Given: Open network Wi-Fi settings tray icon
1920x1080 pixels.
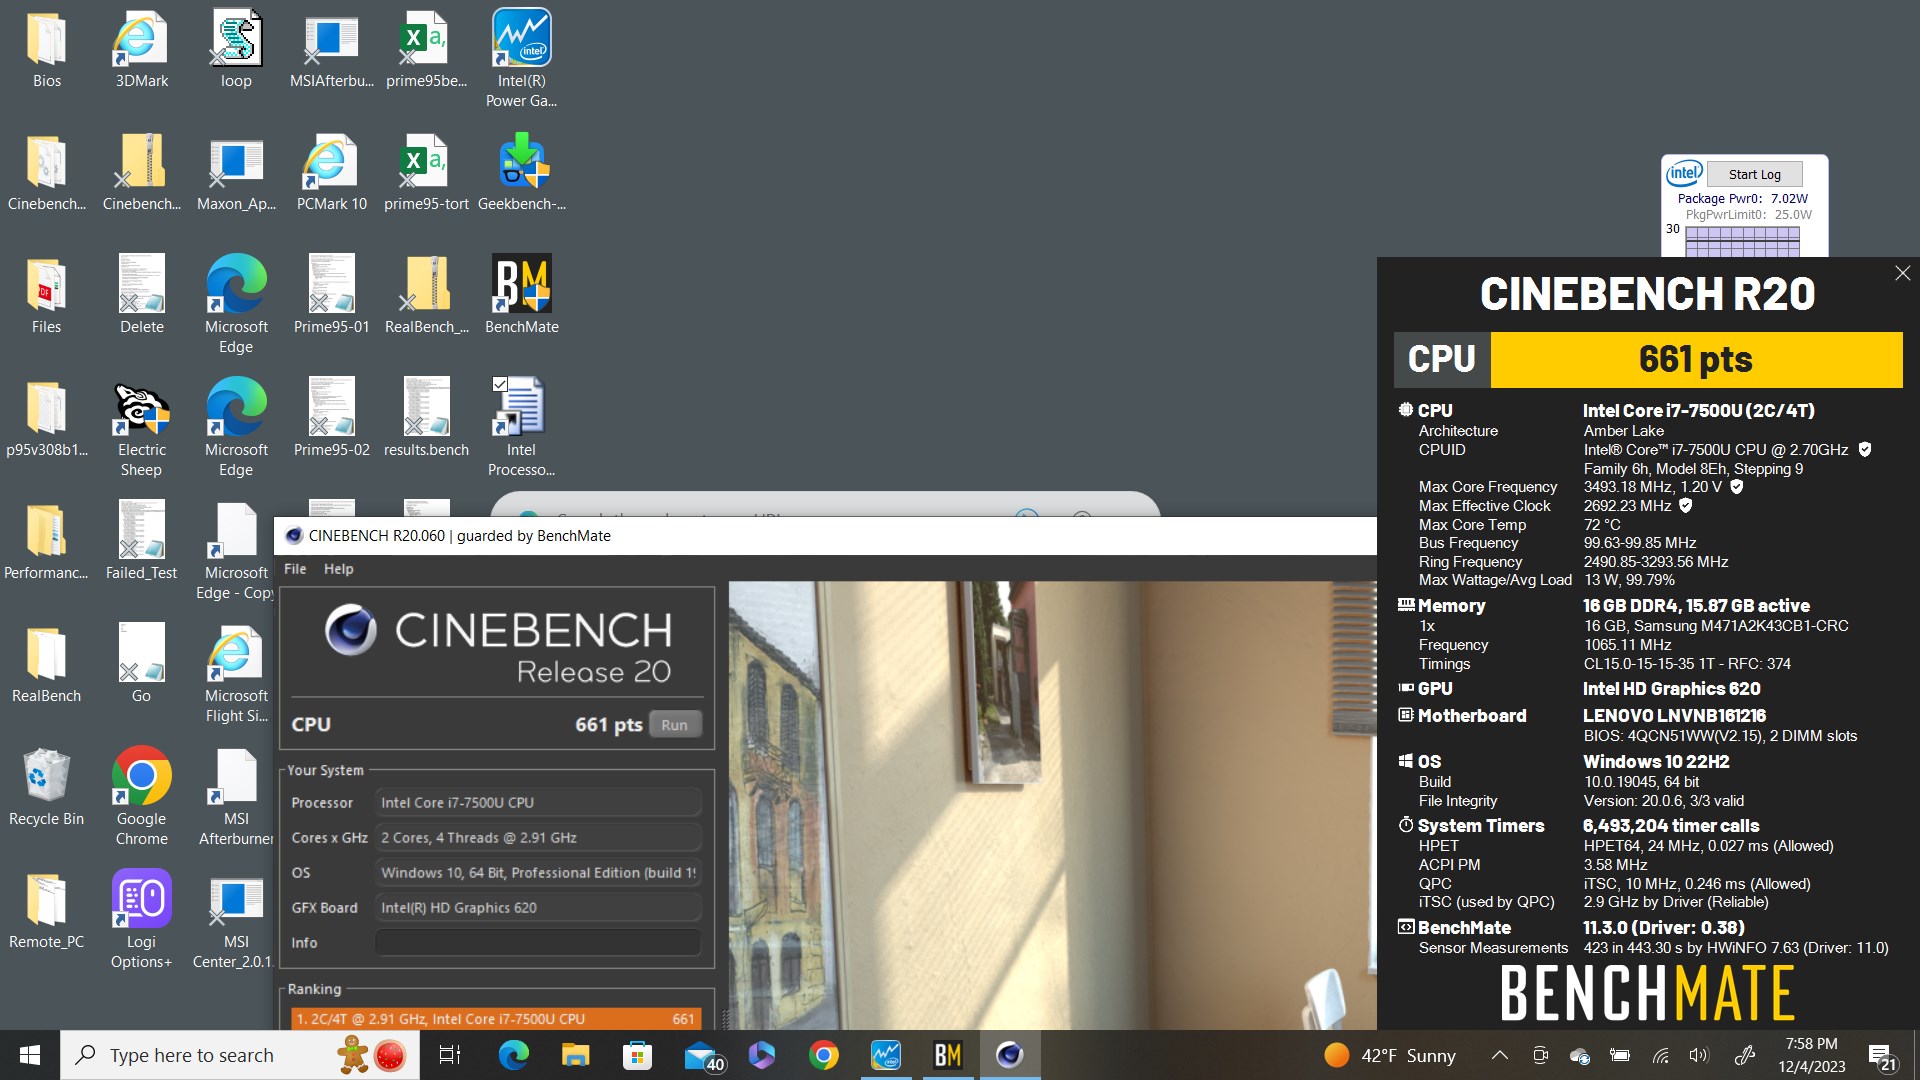Looking at the screenshot, I should [x=1660, y=1055].
